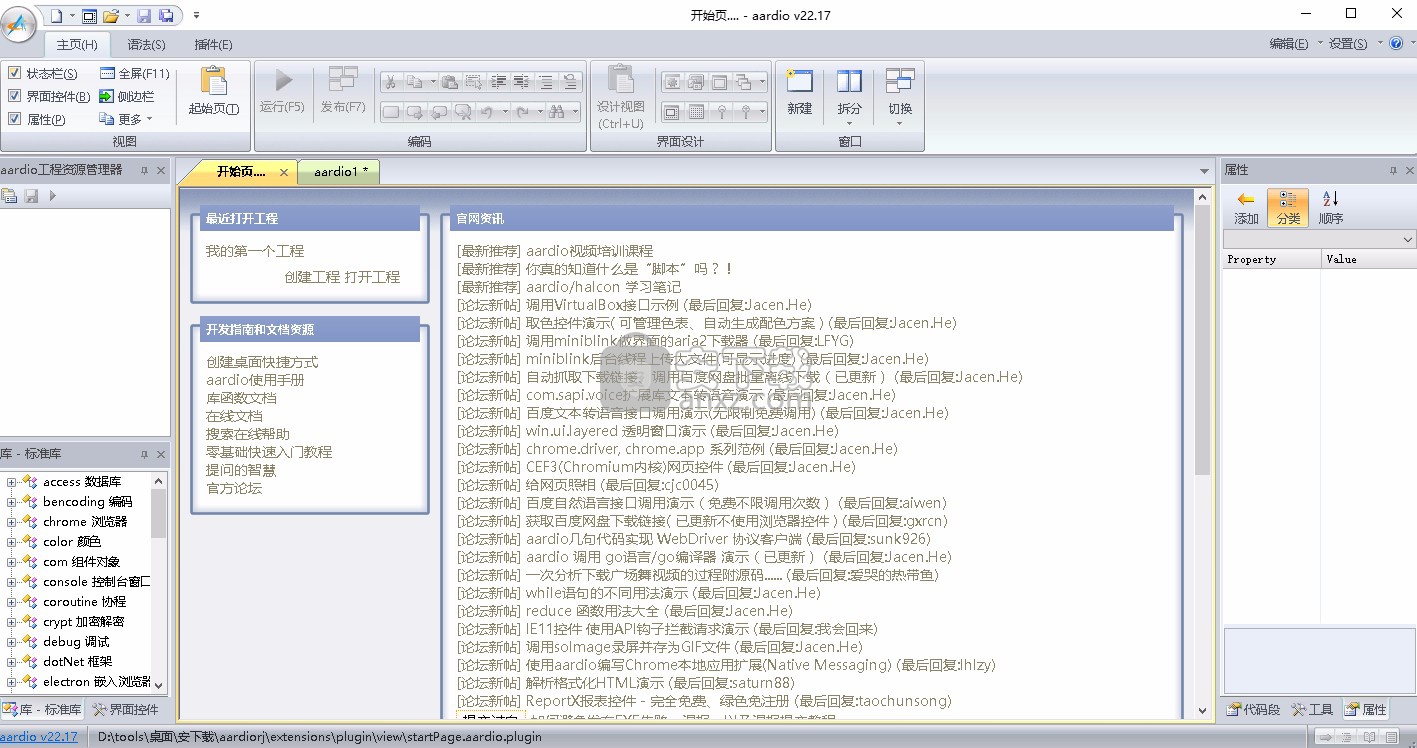Pin the aardio工程资源管理器 panel
This screenshot has height=748, width=1417.
pos(144,170)
